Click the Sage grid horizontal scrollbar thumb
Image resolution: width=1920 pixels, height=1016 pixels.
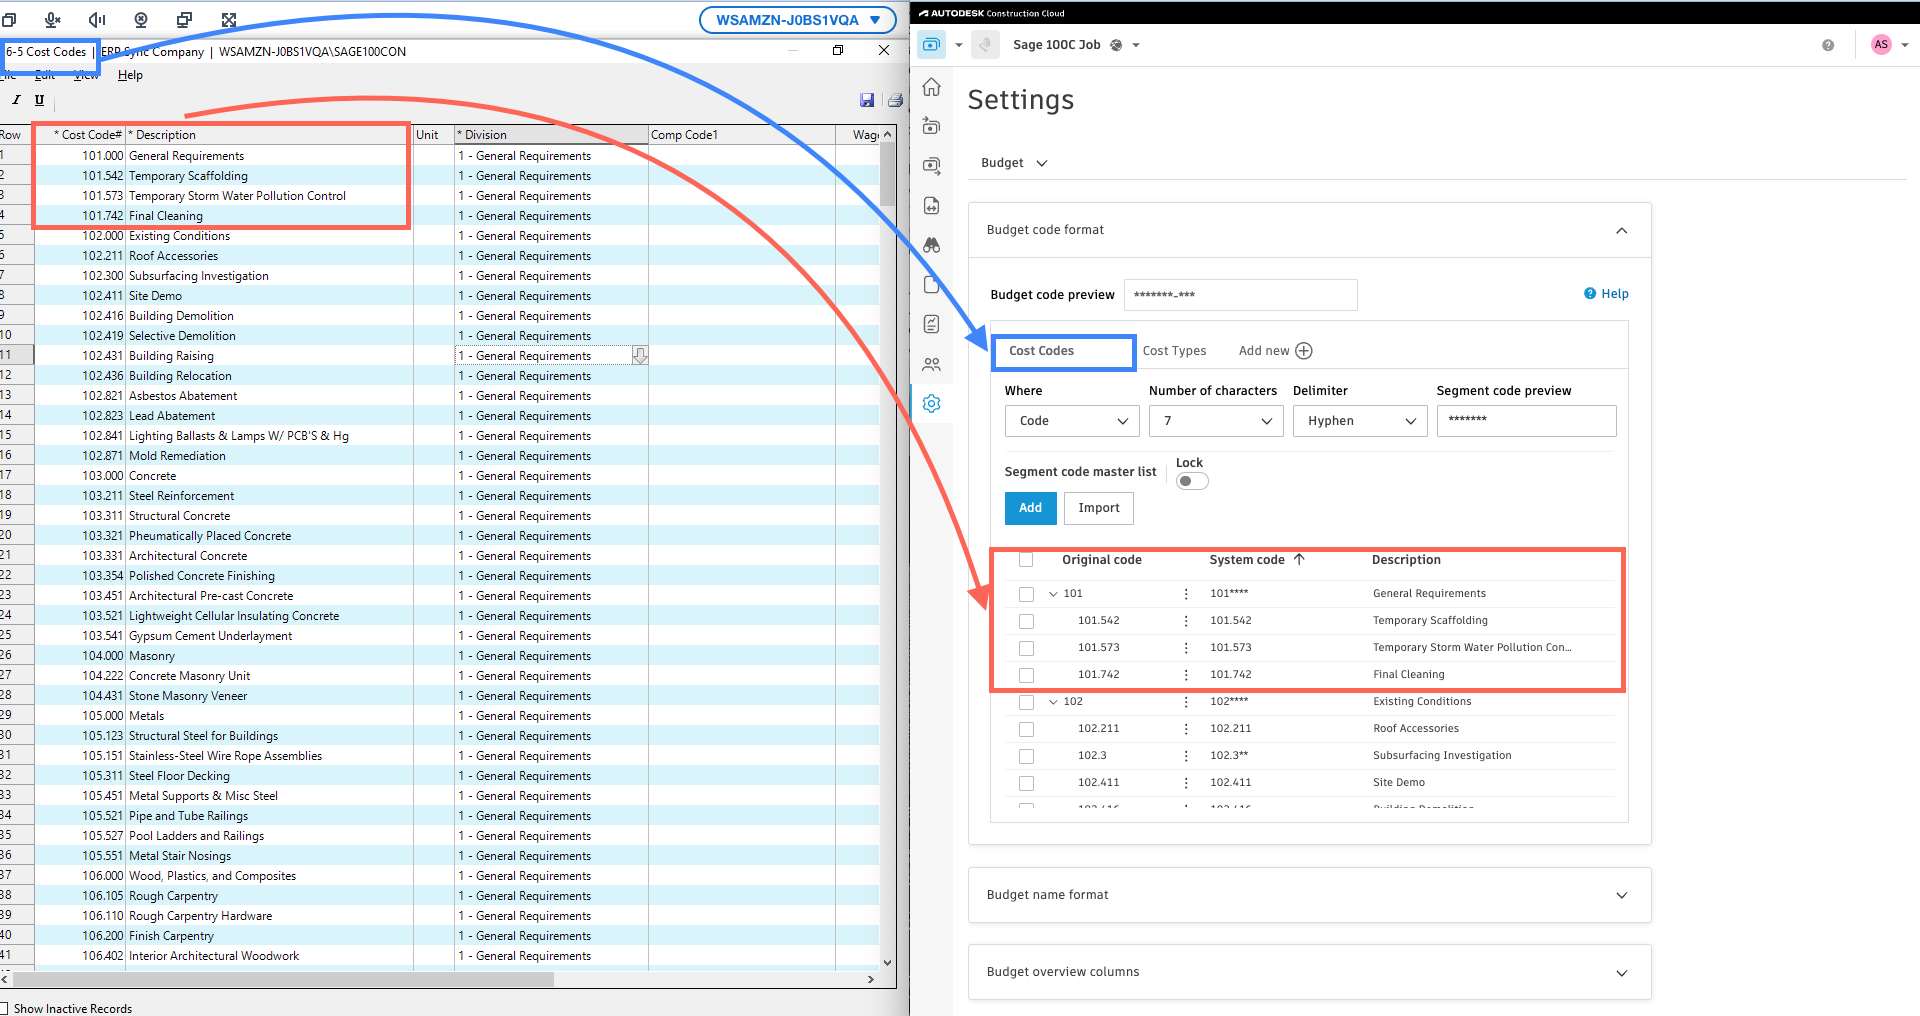coord(283,979)
